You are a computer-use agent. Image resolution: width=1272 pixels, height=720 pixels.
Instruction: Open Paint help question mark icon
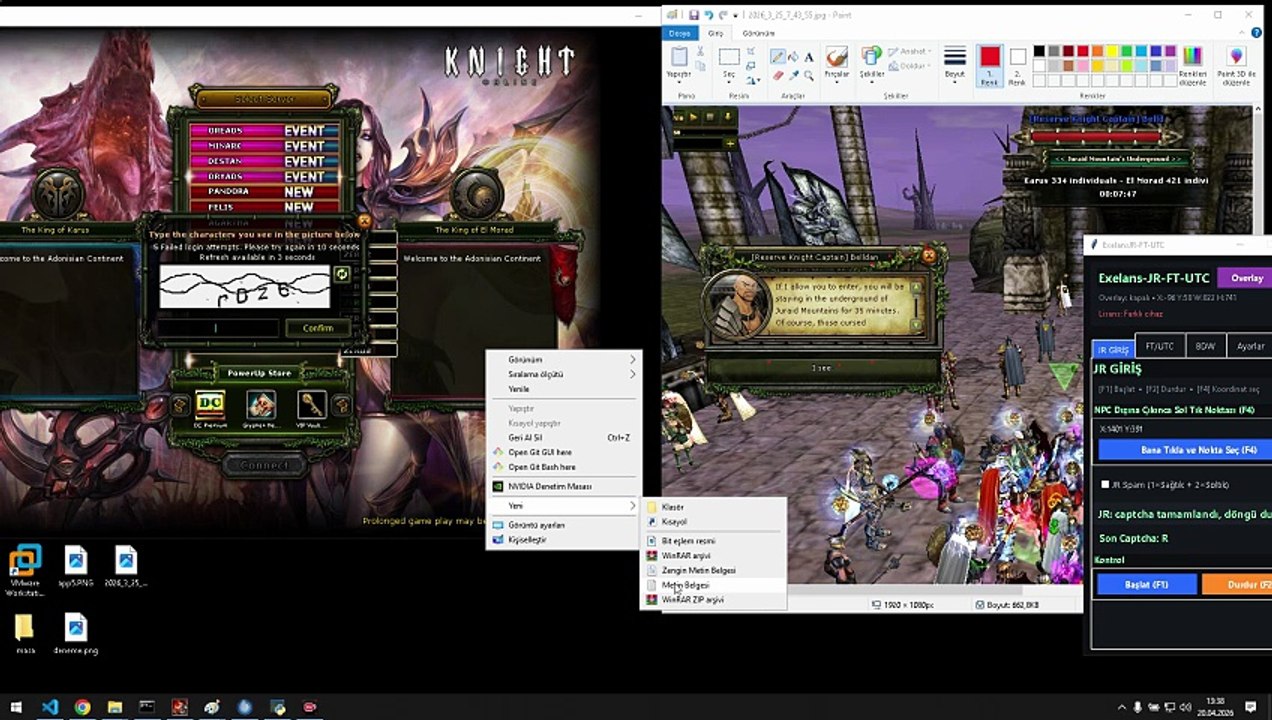coord(1256,33)
